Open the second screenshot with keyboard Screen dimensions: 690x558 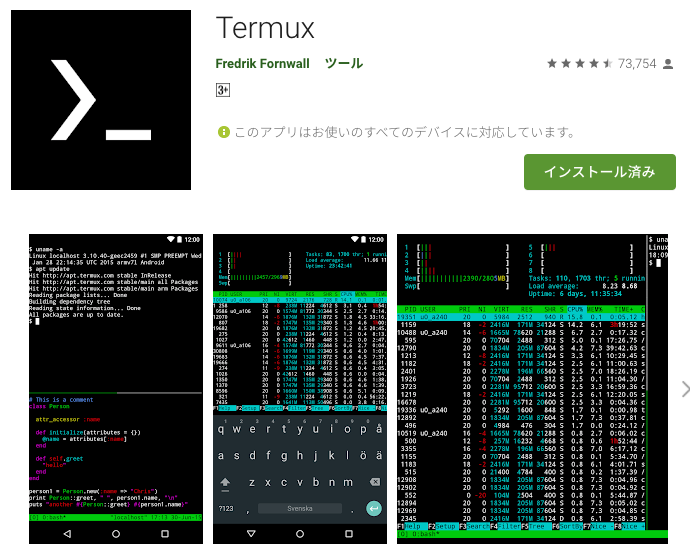(300, 389)
